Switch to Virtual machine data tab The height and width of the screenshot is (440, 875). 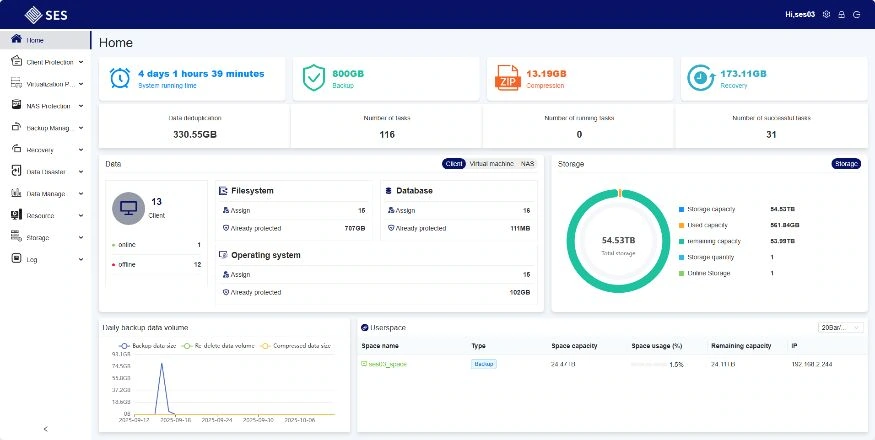pos(491,163)
